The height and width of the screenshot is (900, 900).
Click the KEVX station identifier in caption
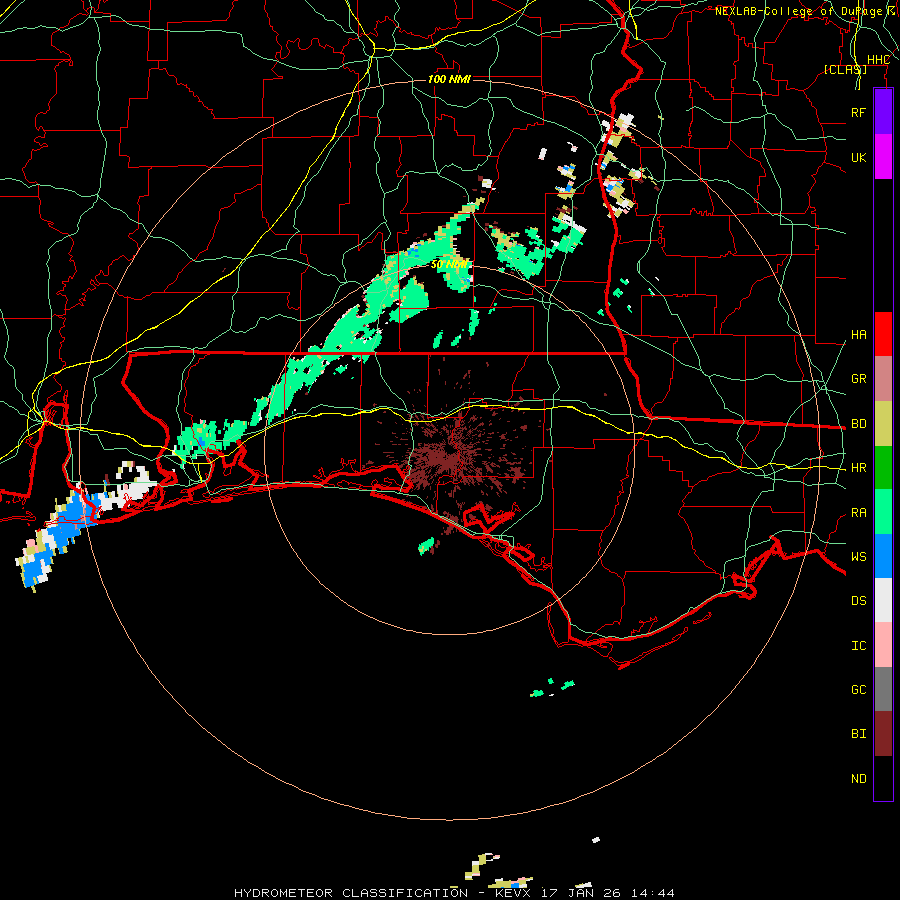(x=514, y=893)
